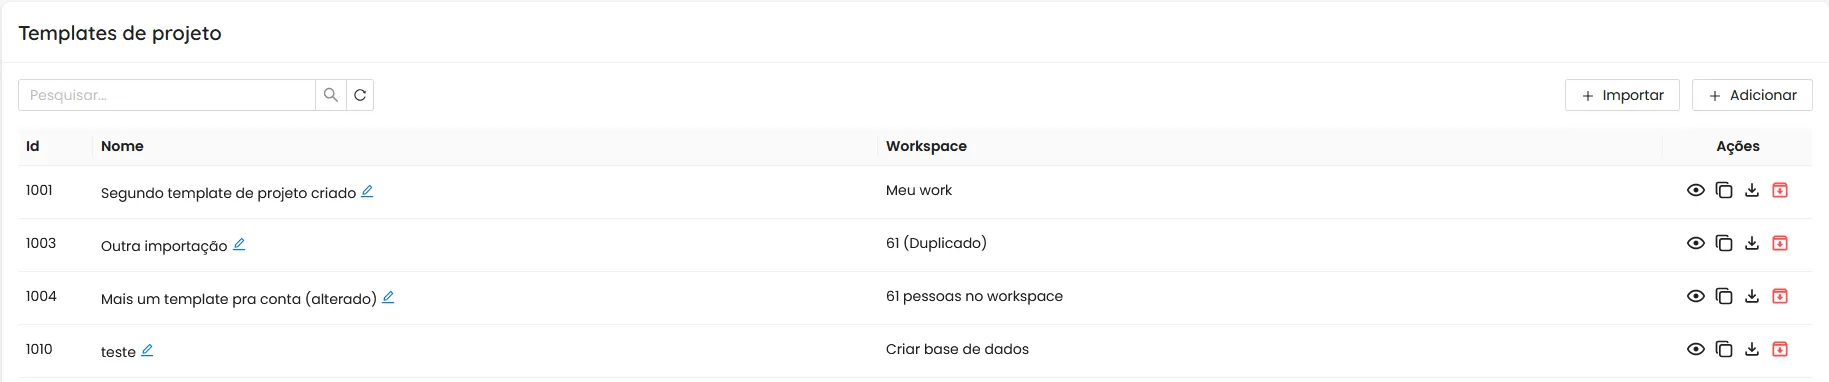Click the Adicionar button
This screenshot has width=1829, height=382.
coord(1752,95)
